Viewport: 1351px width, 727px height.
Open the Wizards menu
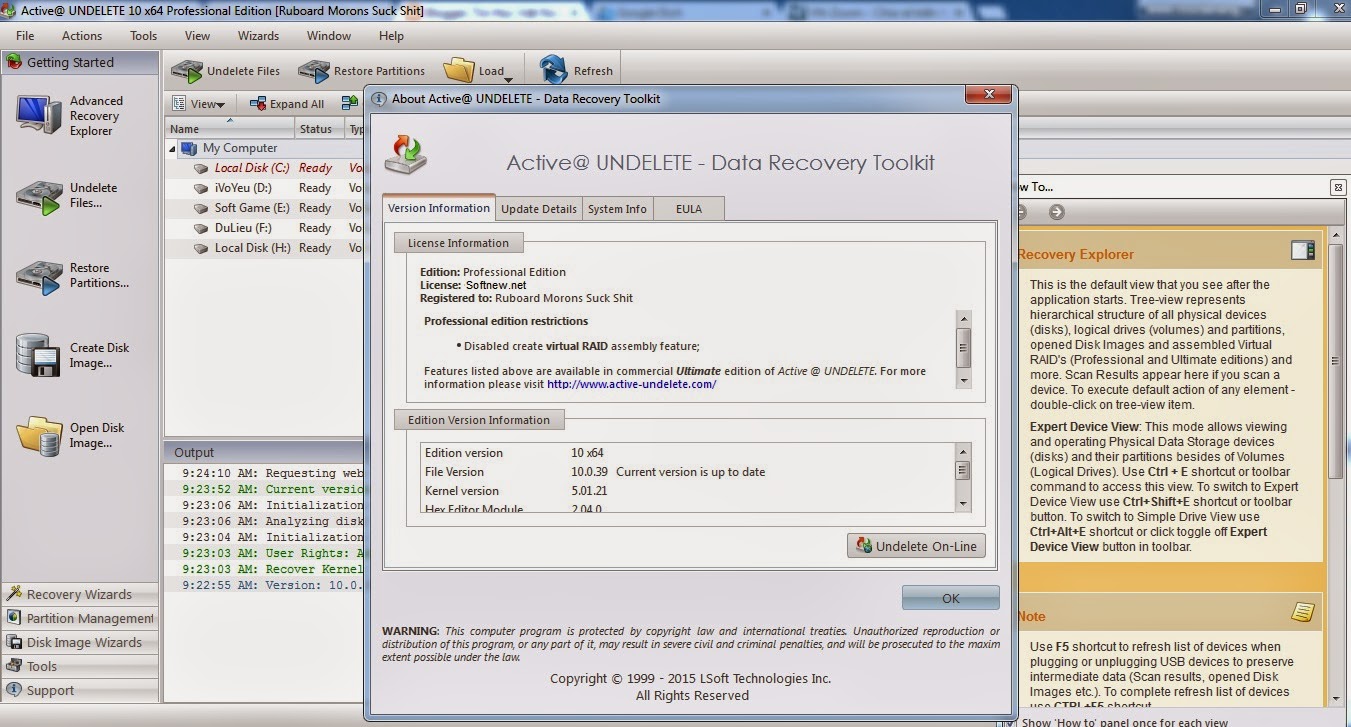(259, 36)
